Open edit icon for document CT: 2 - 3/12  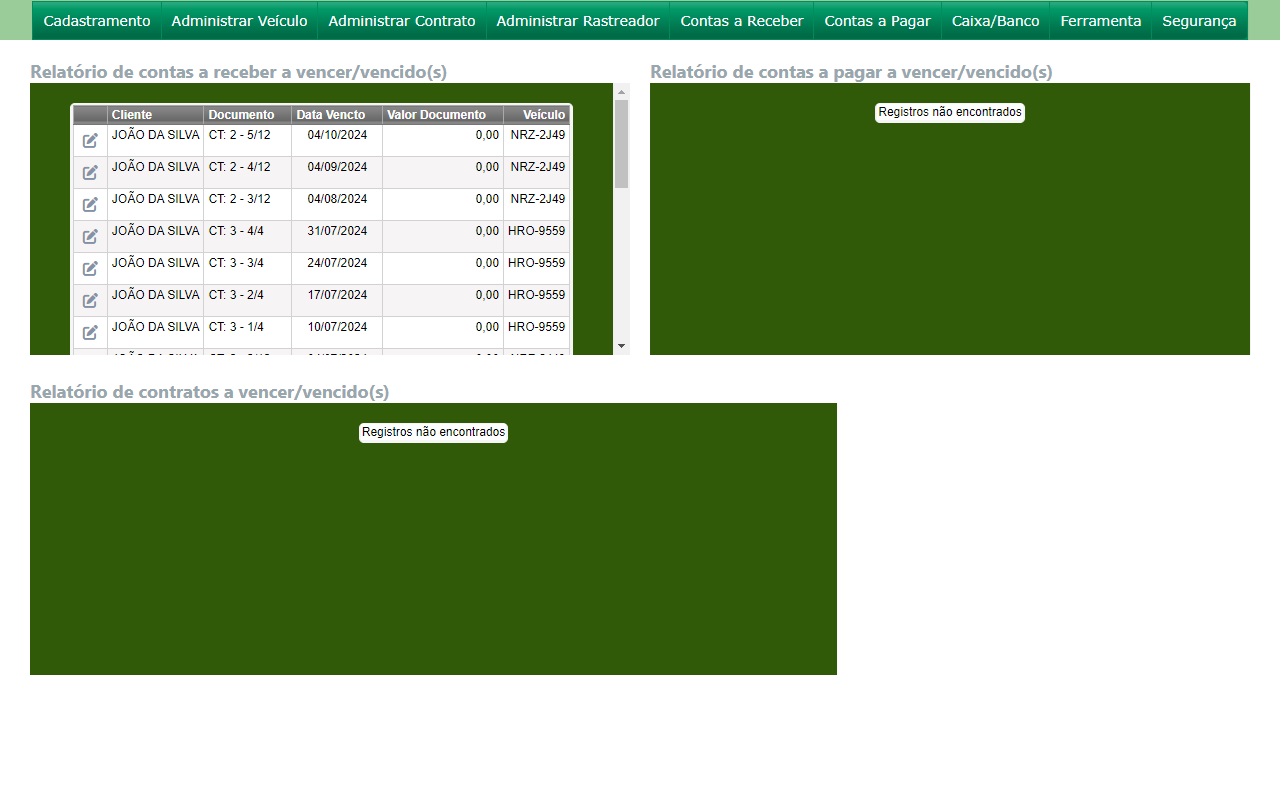(x=90, y=205)
